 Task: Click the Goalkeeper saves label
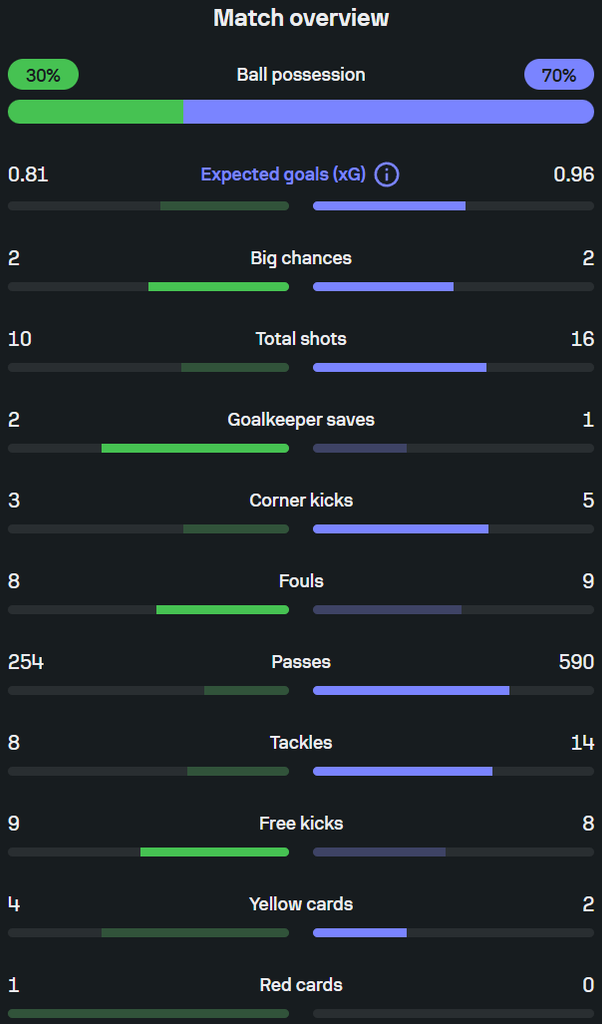pyautogui.click(x=301, y=419)
